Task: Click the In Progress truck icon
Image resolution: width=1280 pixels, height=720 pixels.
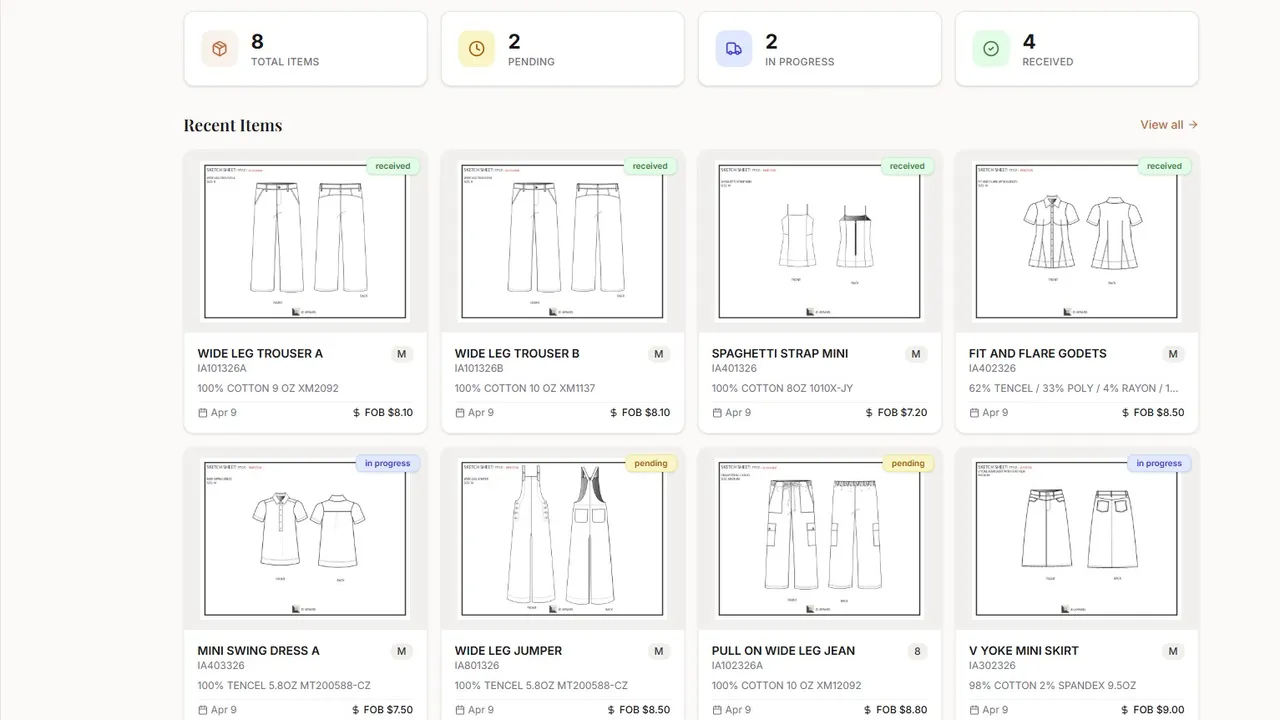Action: coord(733,48)
